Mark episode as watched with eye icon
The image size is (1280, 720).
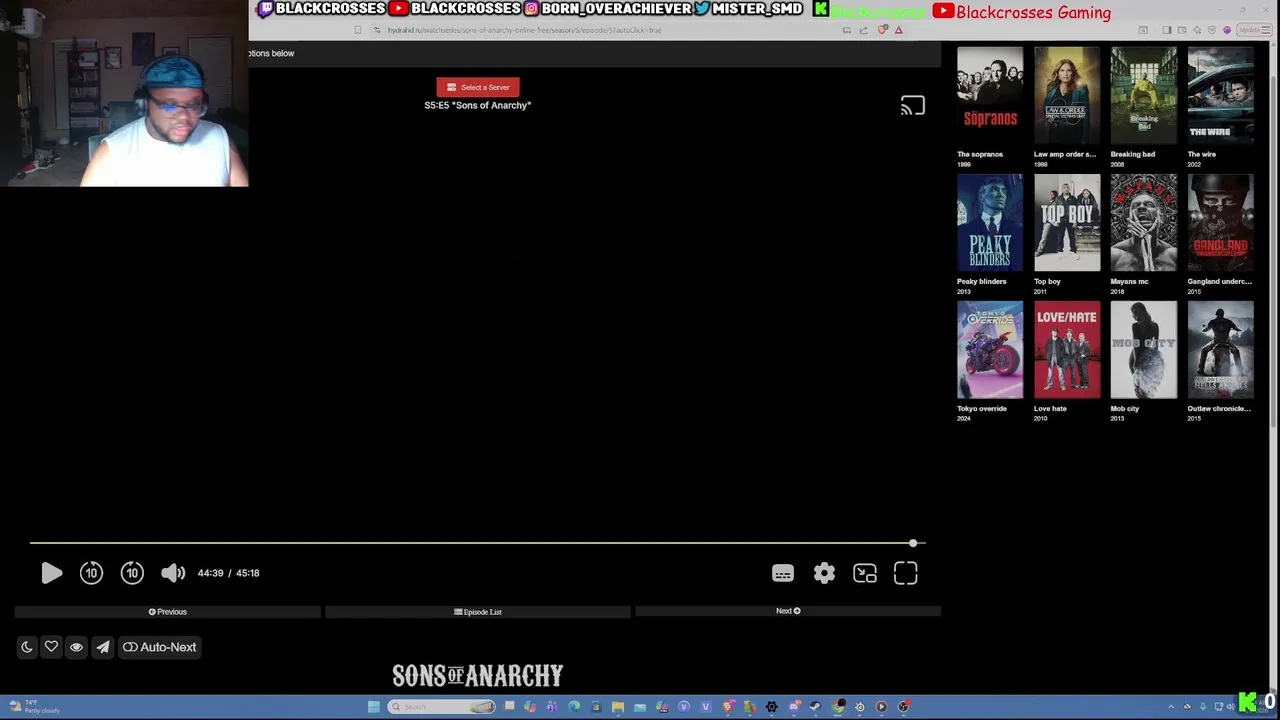(76, 647)
